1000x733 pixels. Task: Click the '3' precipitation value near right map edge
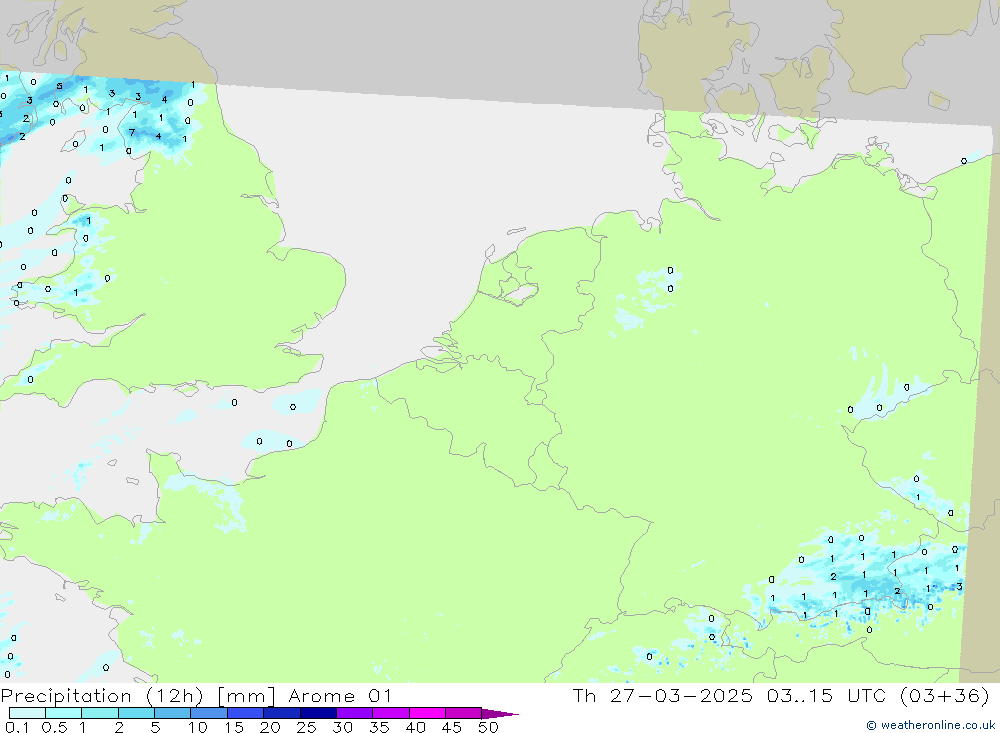pyautogui.click(x=959, y=586)
